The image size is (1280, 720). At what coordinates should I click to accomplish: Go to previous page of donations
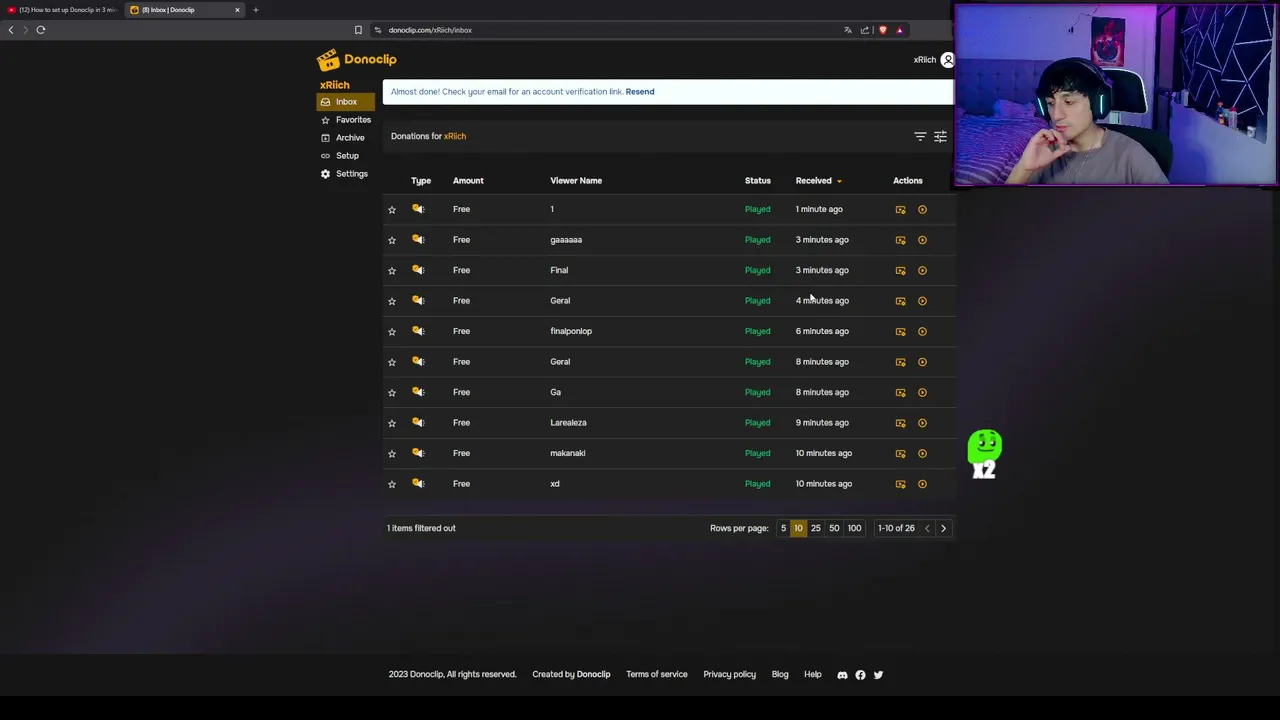[927, 528]
